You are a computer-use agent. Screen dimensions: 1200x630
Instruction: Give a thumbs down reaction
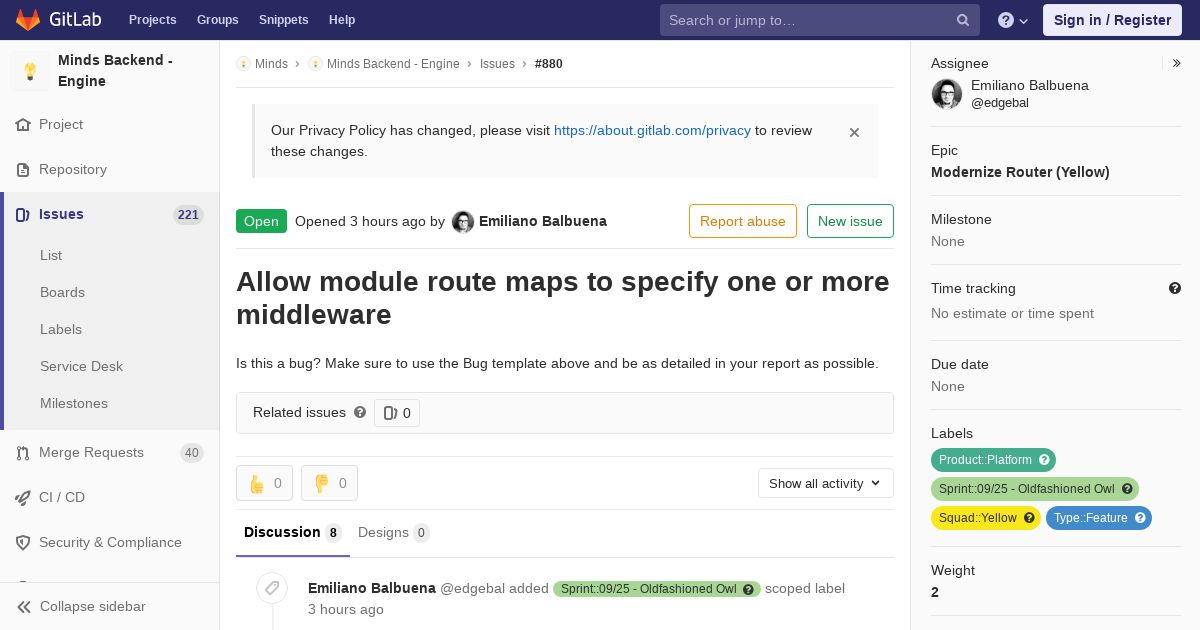coord(329,483)
